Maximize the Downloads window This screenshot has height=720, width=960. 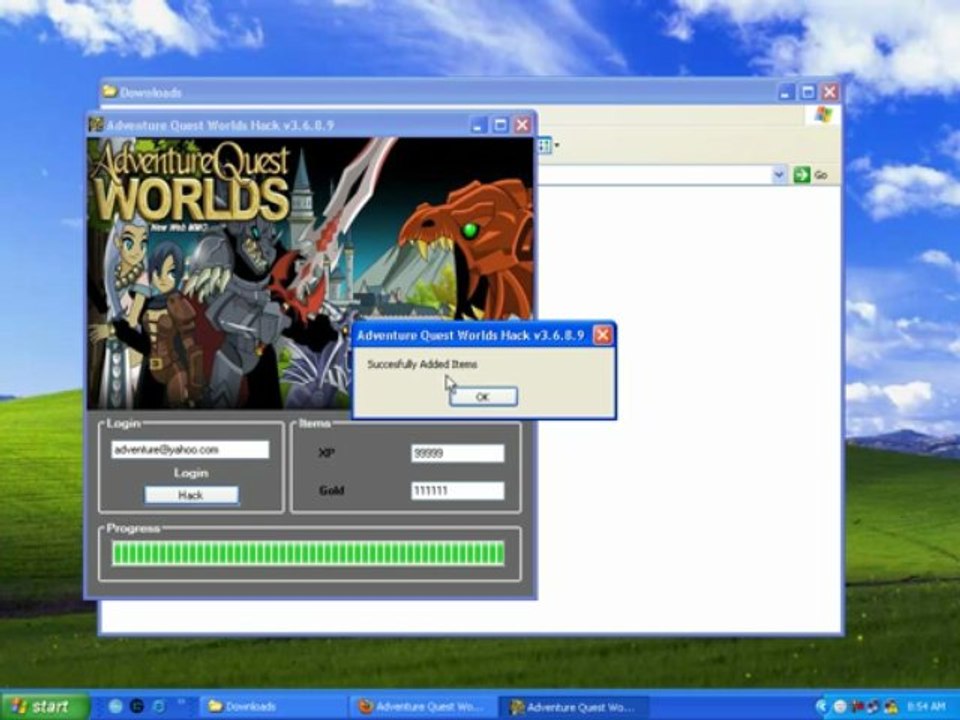pyautogui.click(x=808, y=92)
